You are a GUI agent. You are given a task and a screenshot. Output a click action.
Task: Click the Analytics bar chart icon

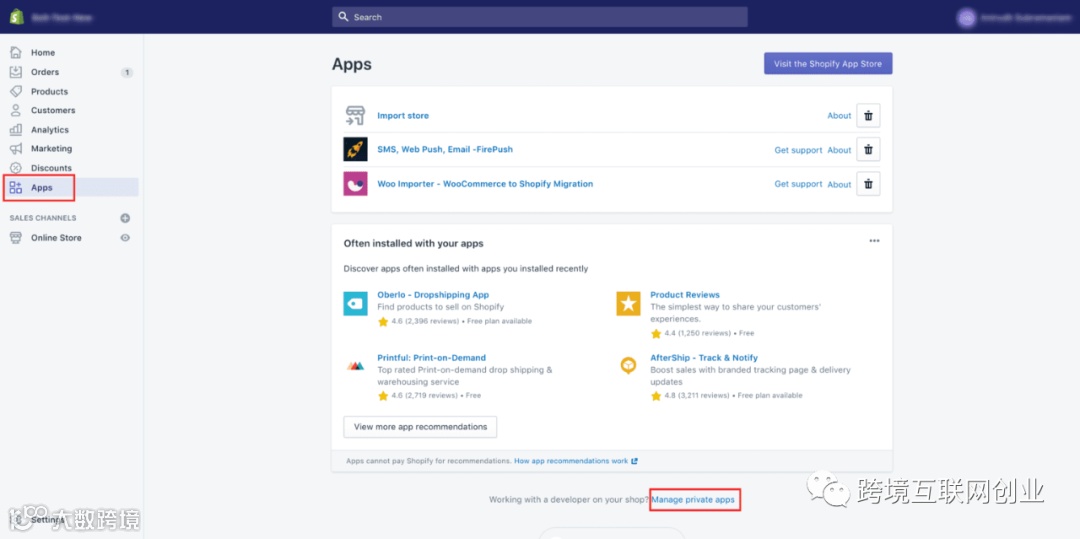[x=16, y=129]
